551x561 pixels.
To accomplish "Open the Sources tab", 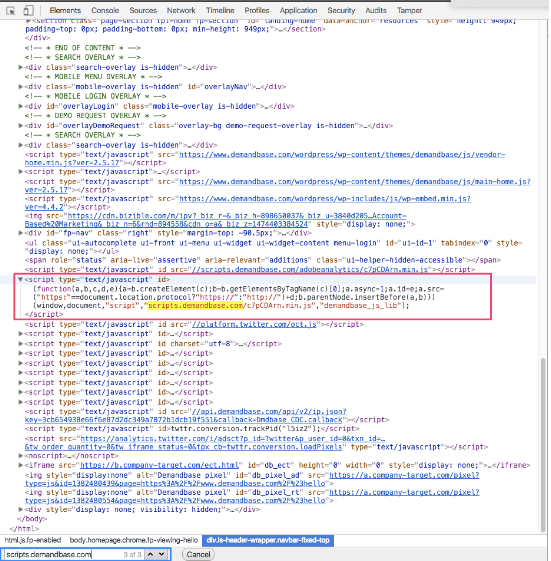I will pyautogui.click(x=143, y=10).
